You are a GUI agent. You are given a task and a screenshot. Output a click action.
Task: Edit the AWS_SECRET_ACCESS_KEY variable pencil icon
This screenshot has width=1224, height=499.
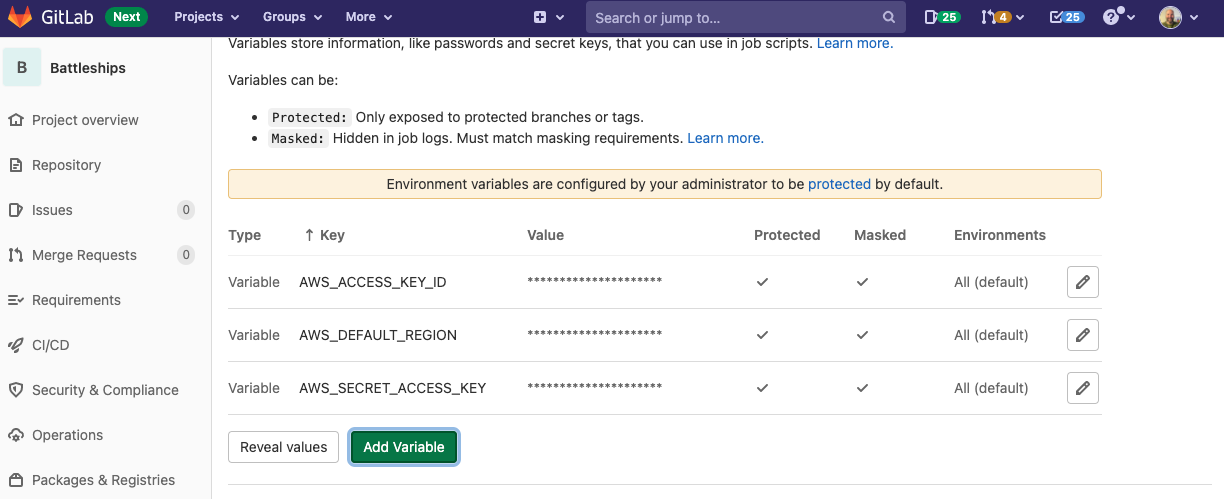coord(1083,388)
